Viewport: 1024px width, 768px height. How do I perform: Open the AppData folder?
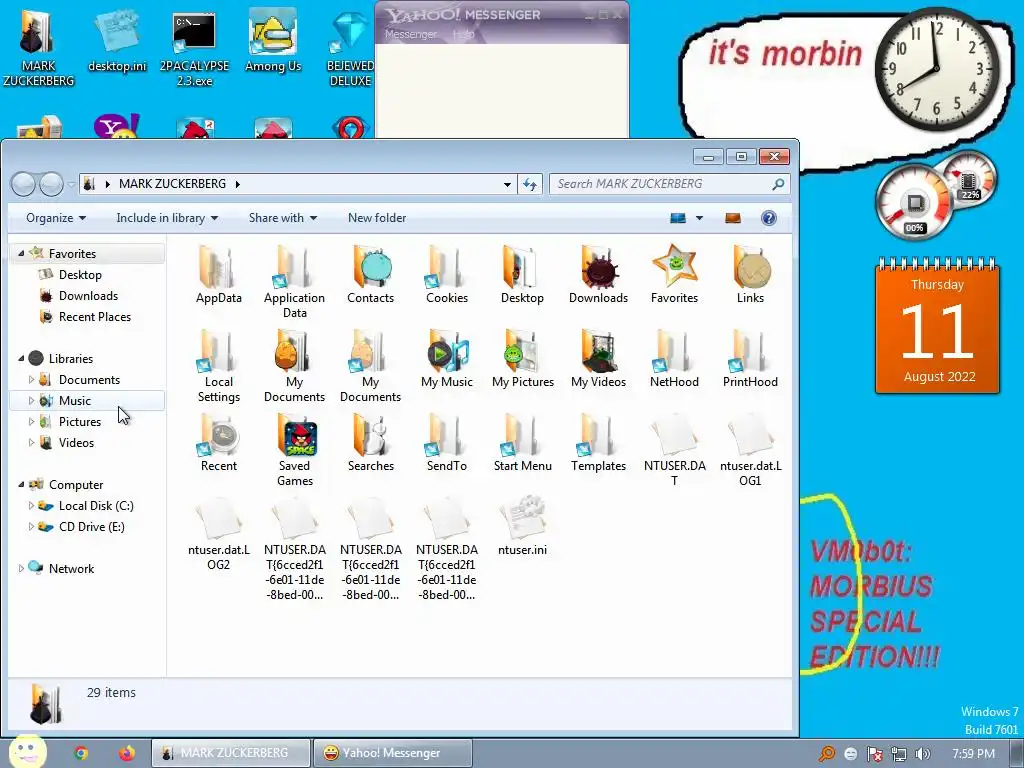click(218, 274)
